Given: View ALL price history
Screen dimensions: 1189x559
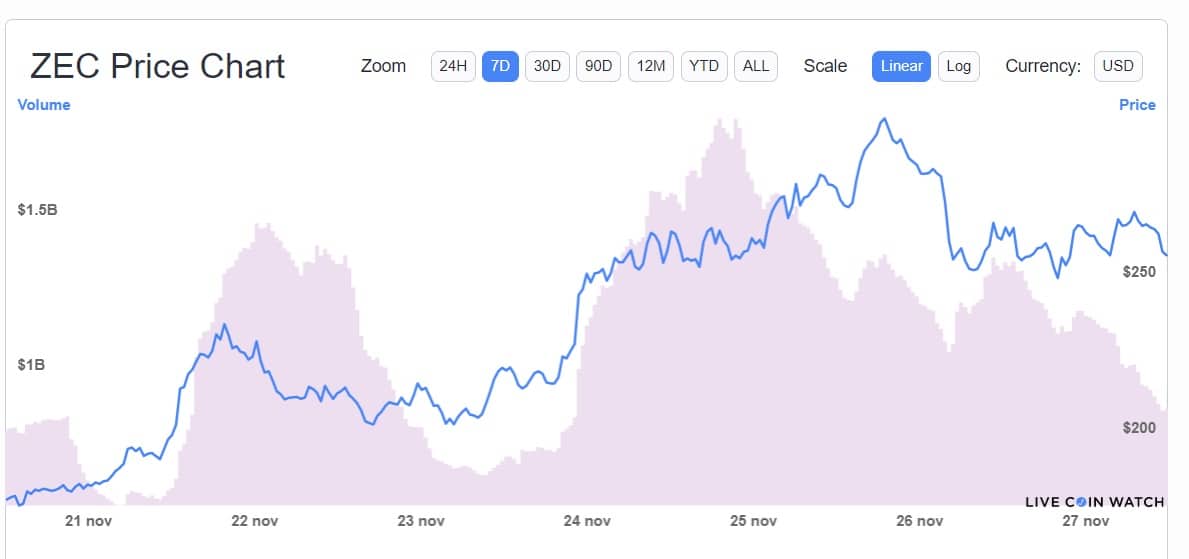Looking at the screenshot, I should [x=756, y=66].
